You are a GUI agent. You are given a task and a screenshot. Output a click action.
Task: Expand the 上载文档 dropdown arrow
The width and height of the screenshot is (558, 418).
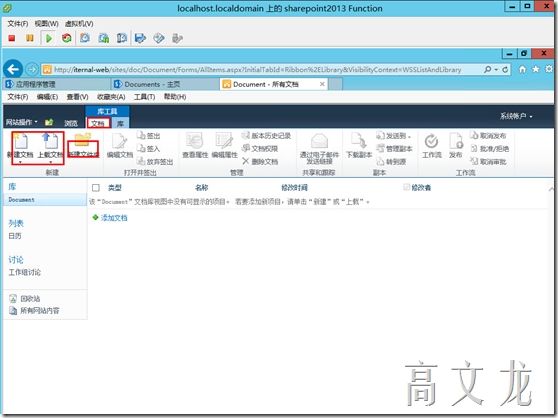point(51,162)
